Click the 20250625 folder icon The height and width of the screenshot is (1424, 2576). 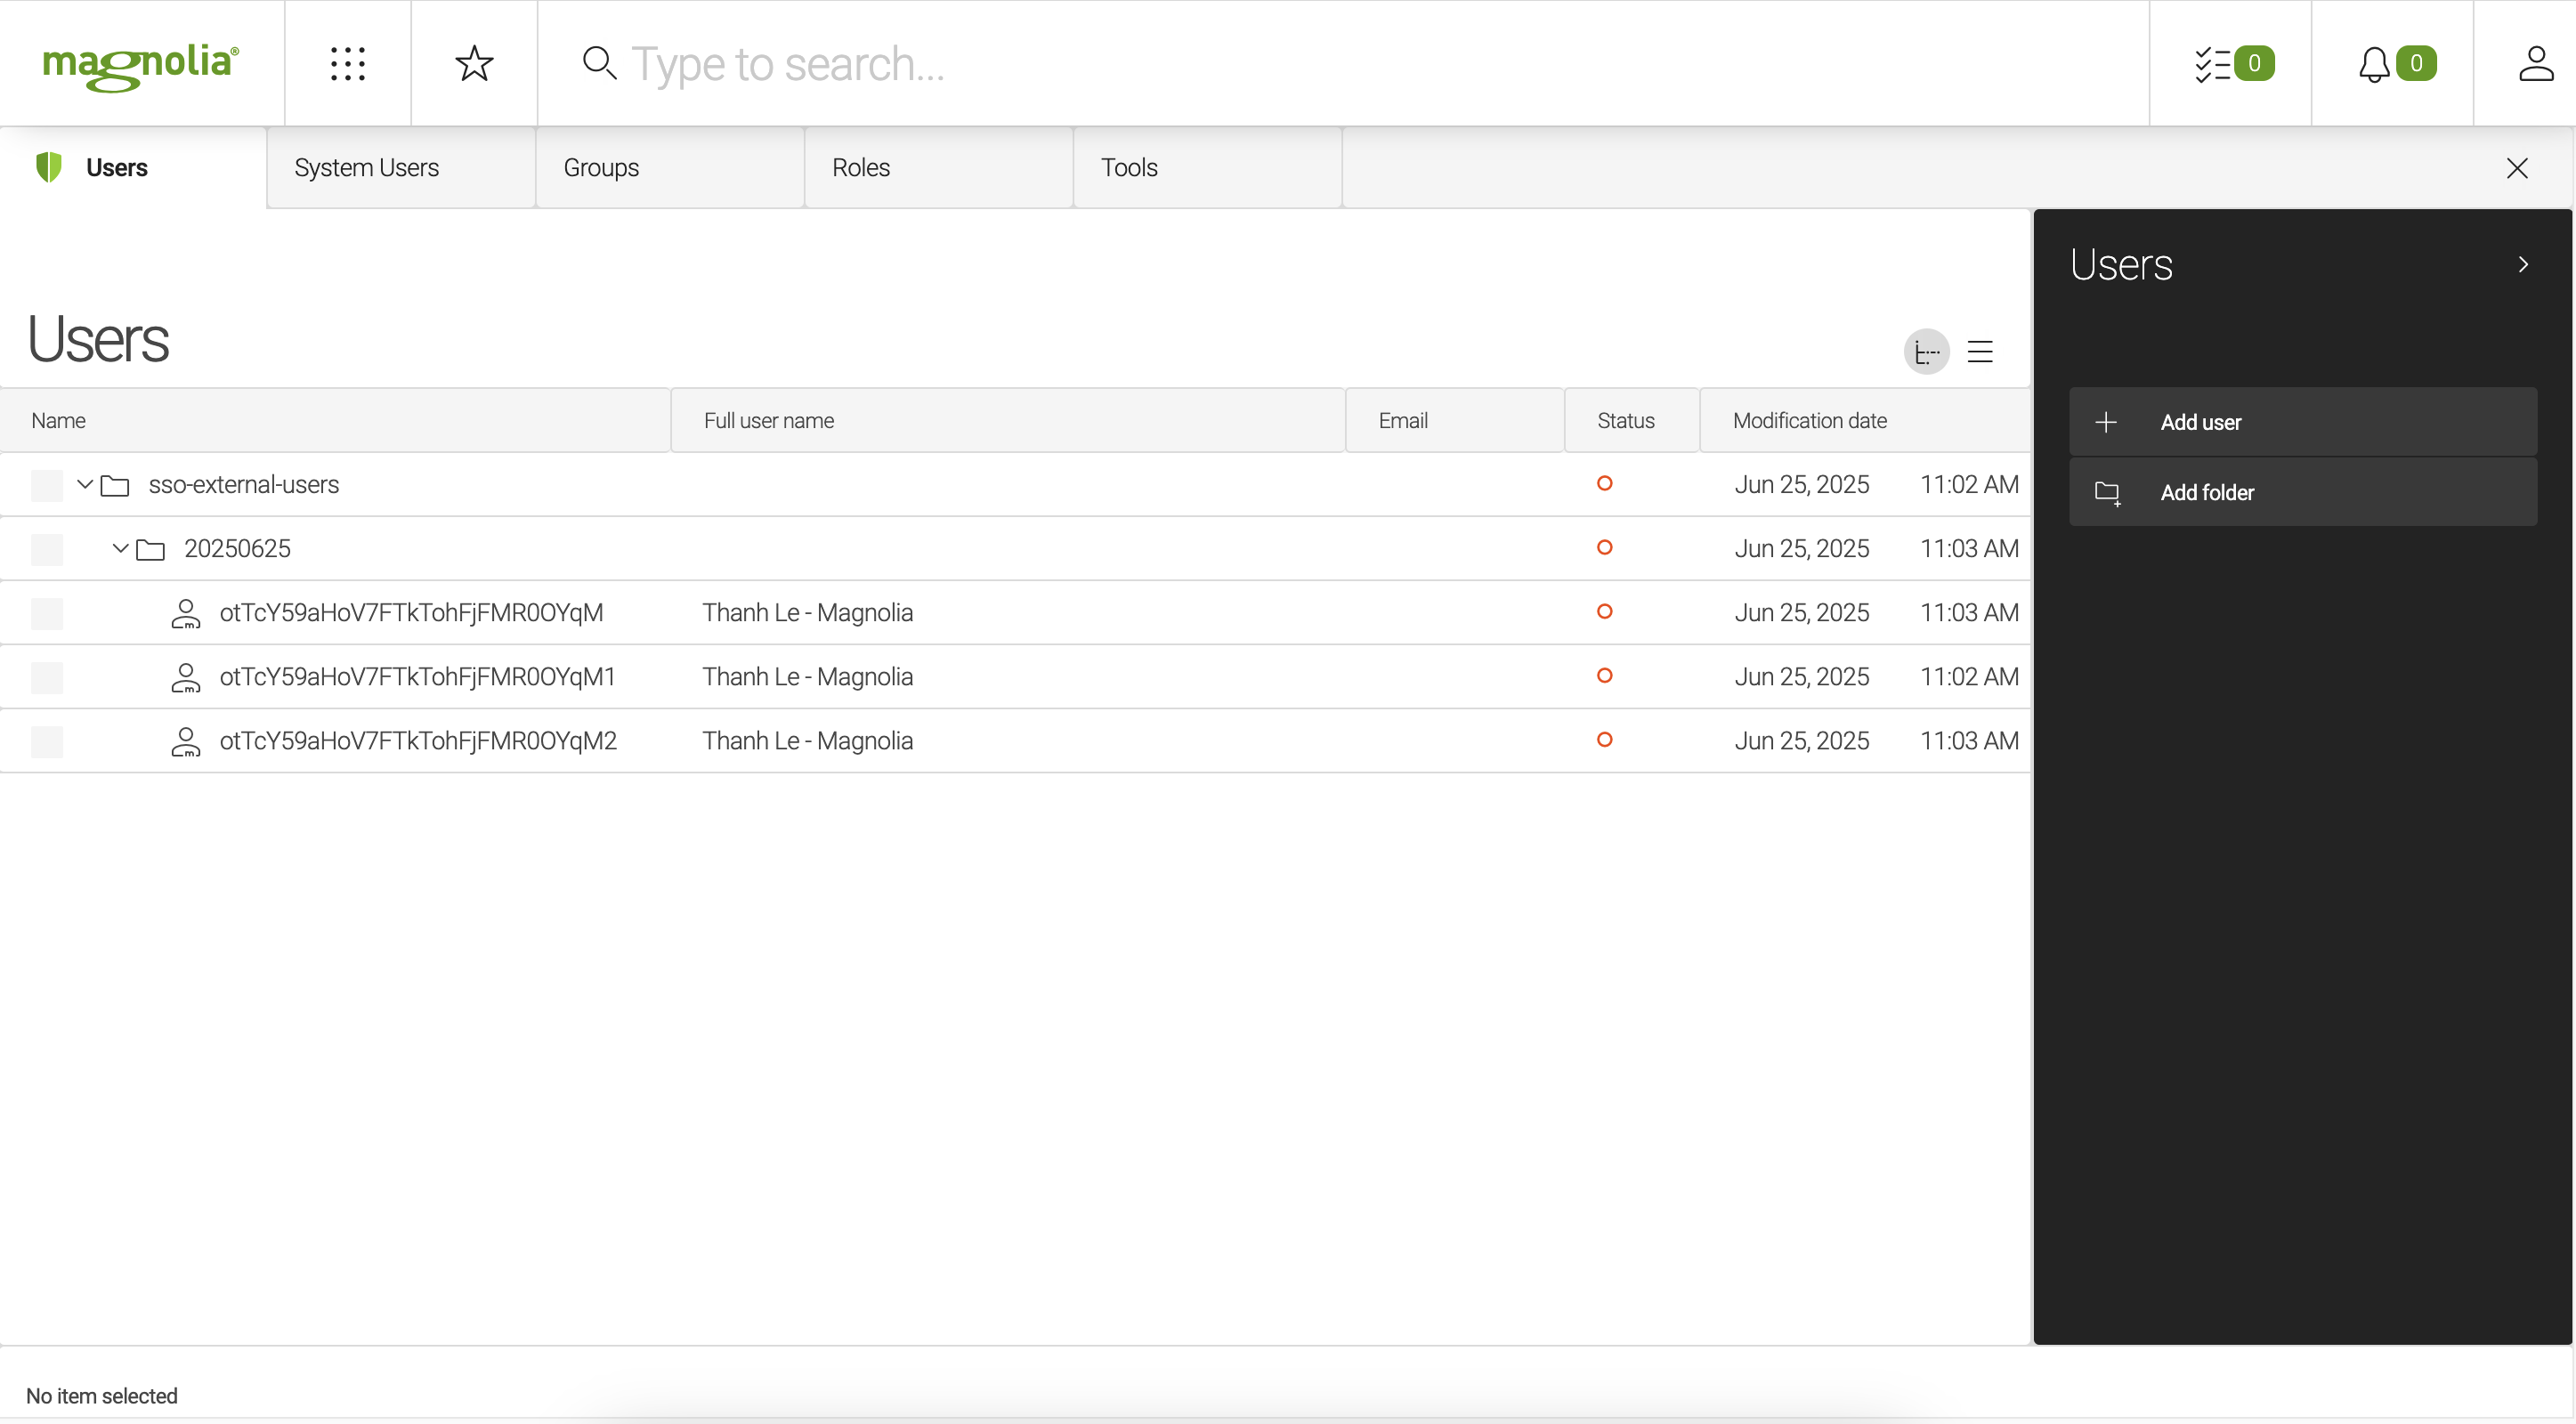150,549
